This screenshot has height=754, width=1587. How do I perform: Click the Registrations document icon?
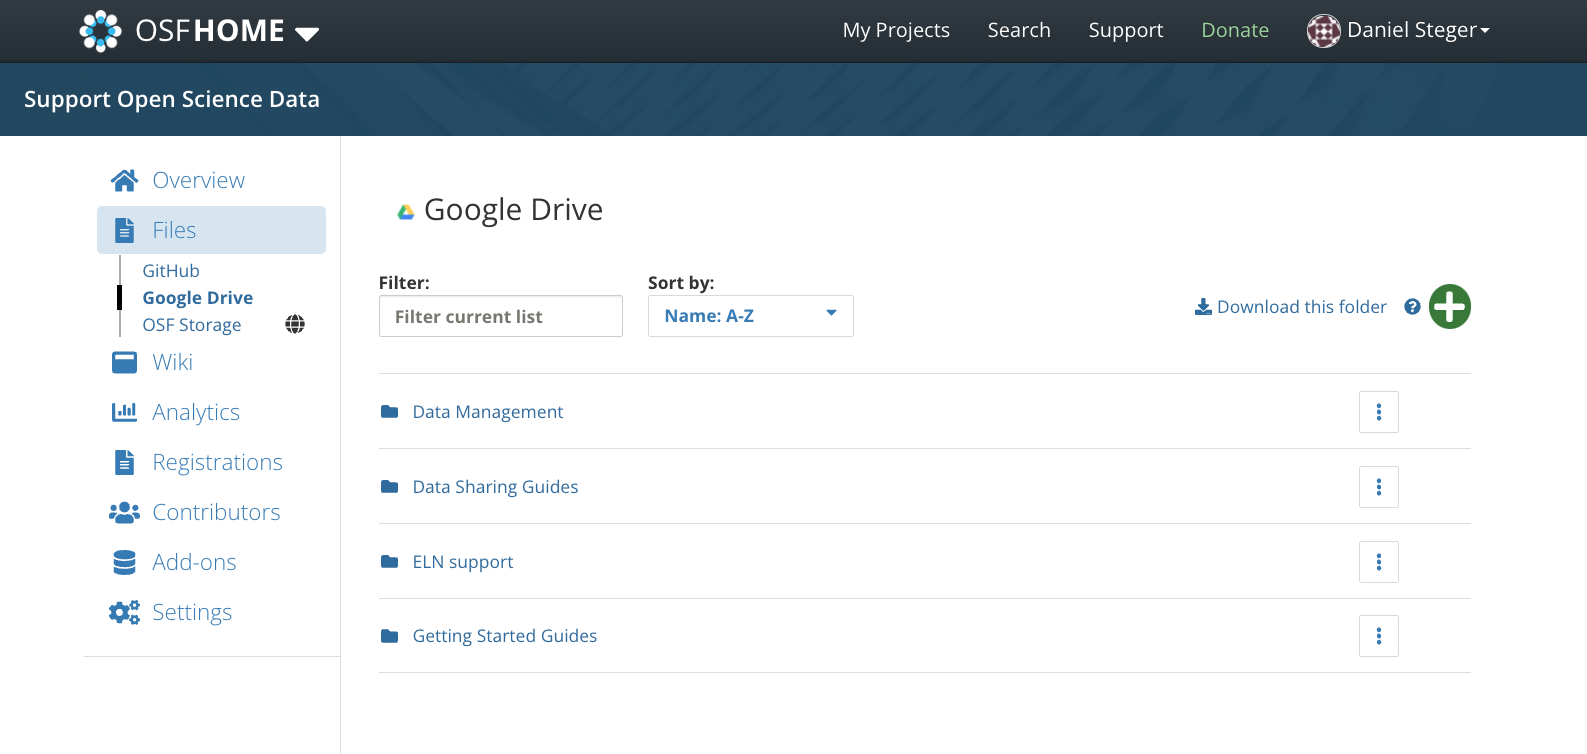pos(124,462)
